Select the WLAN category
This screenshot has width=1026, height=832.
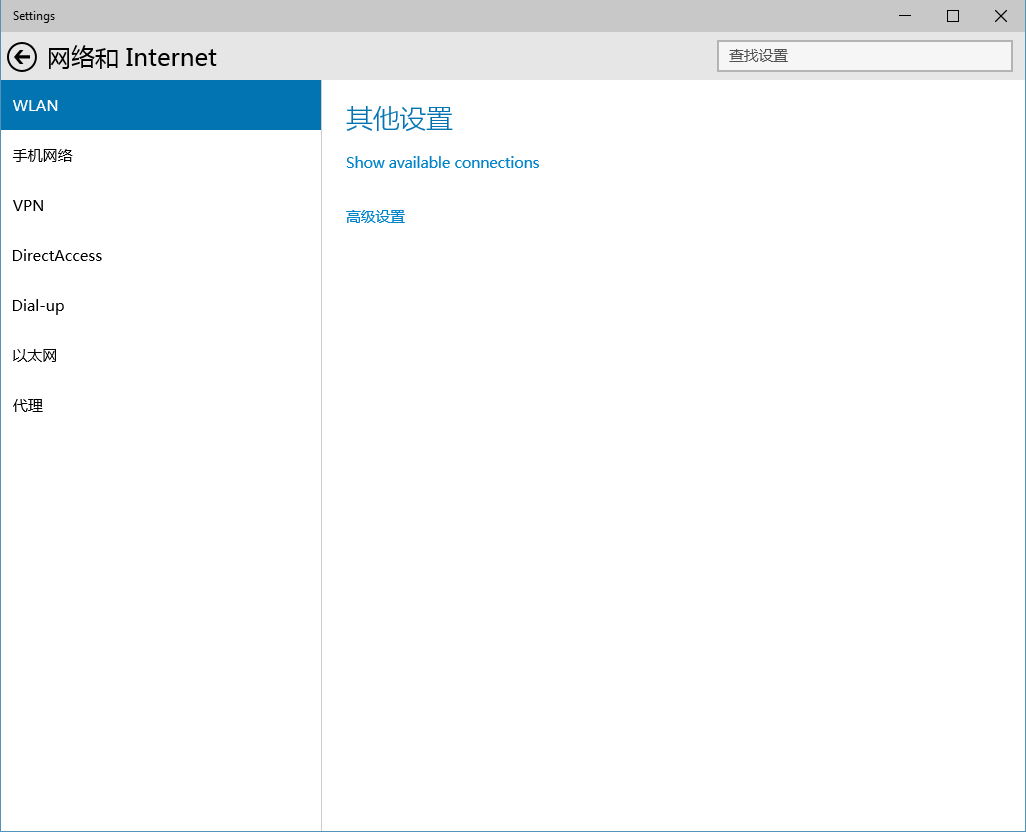click(x=161, y=105)
